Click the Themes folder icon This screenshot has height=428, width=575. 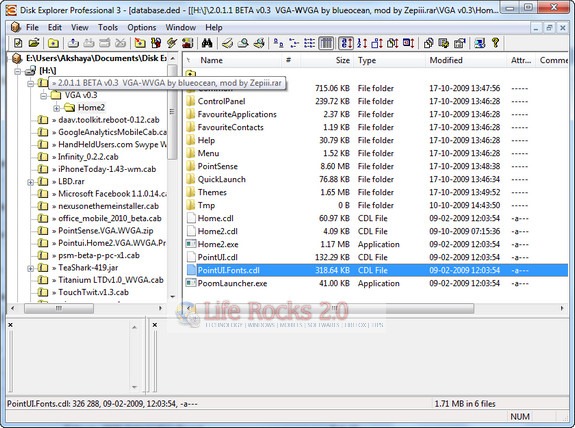coord(191,192)
